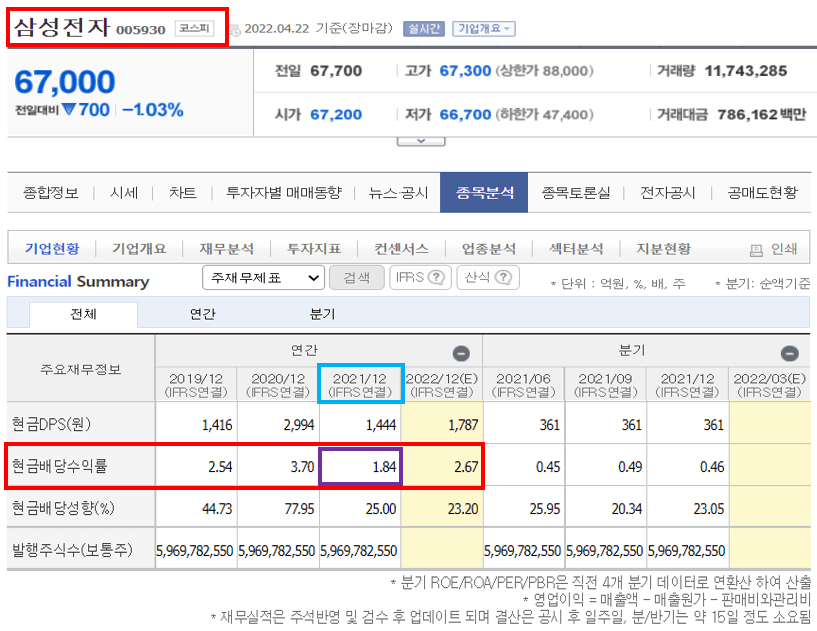The height and width of the screenshot is (631, 817).
Task: Click the 1,787 estimated DPS cell
Action: (x=442, y=425)
